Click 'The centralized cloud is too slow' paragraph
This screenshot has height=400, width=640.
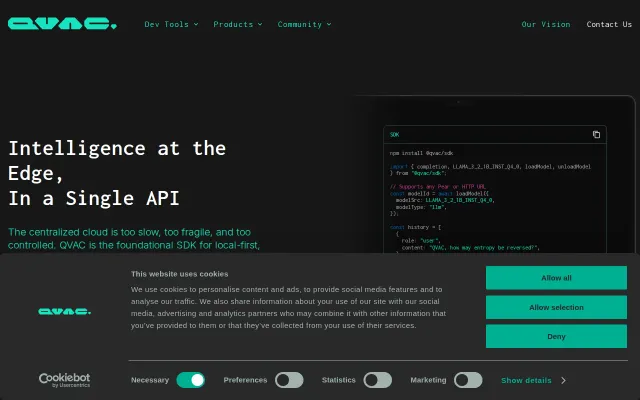click(134, 239)
